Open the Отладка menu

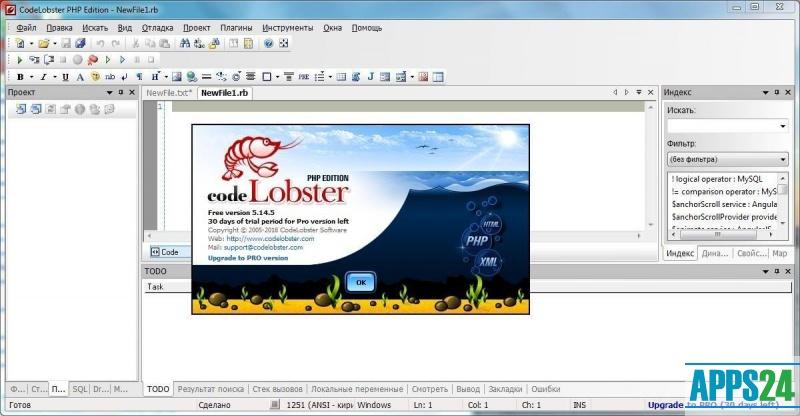pyautogui.click(x=157, y=28)
